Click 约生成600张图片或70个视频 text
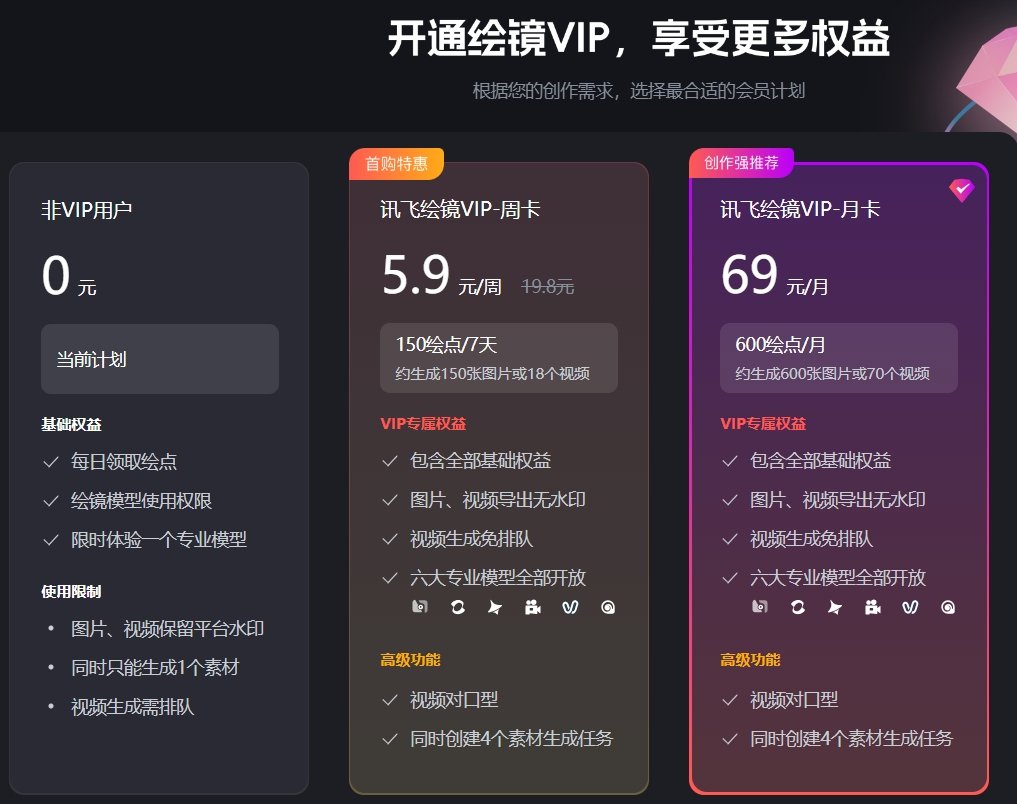1017x804 pixels. coord(832,373)
